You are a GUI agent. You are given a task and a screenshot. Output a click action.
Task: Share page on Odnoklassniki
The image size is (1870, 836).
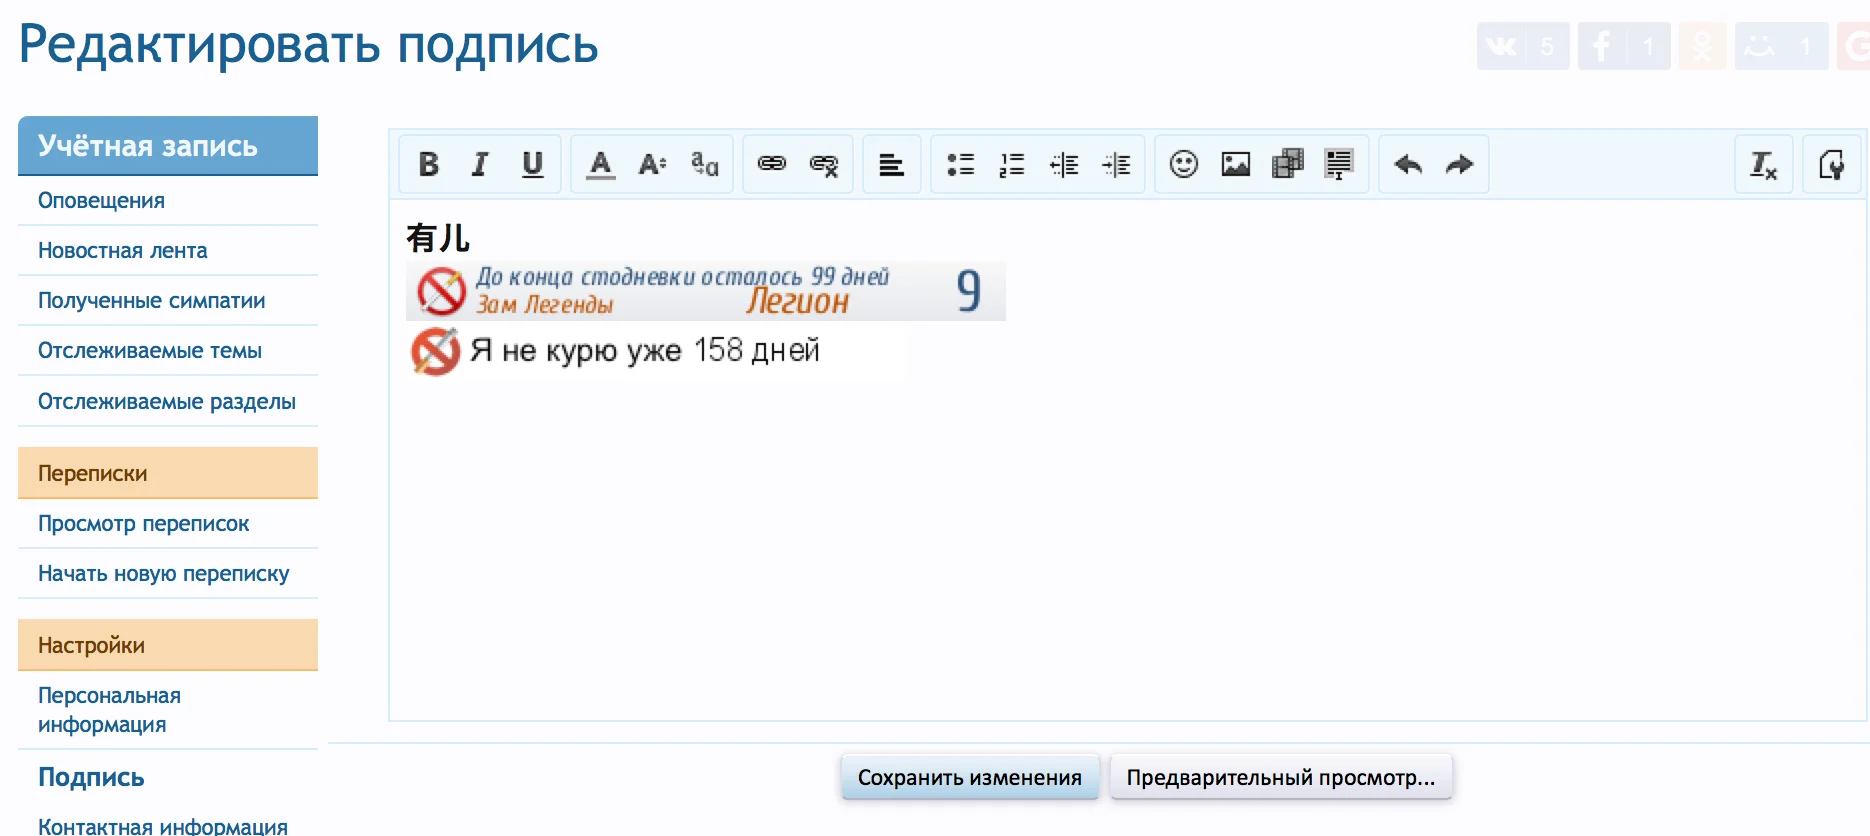[1702, 46]
